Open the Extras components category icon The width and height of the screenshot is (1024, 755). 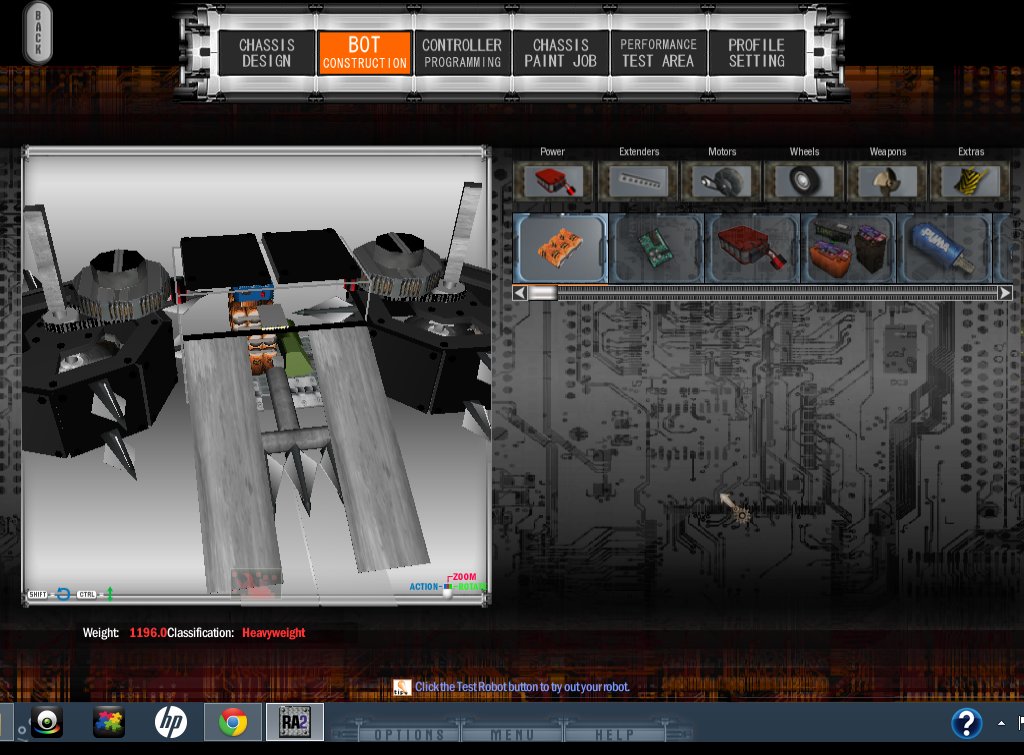click(970, 181)
